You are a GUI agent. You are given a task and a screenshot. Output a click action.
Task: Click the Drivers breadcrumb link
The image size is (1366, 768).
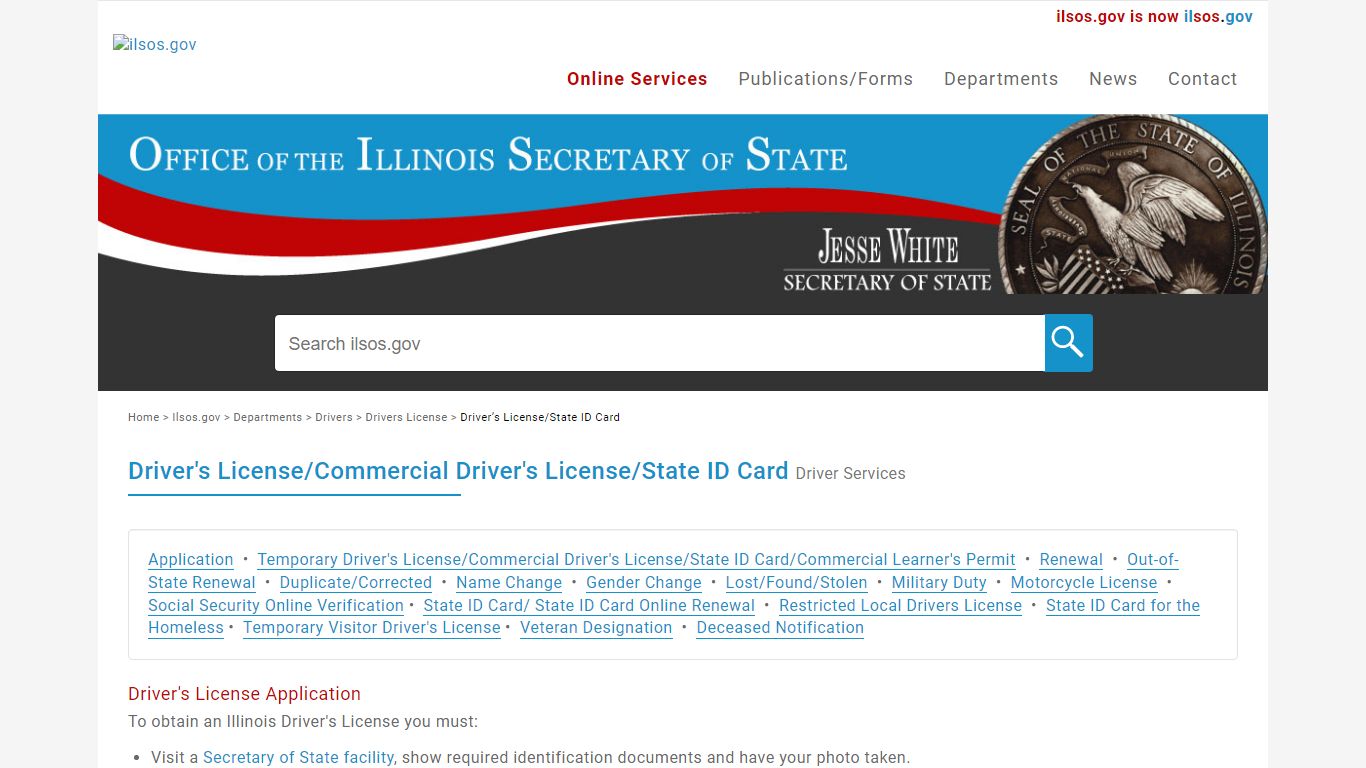[x=334, y=417]
